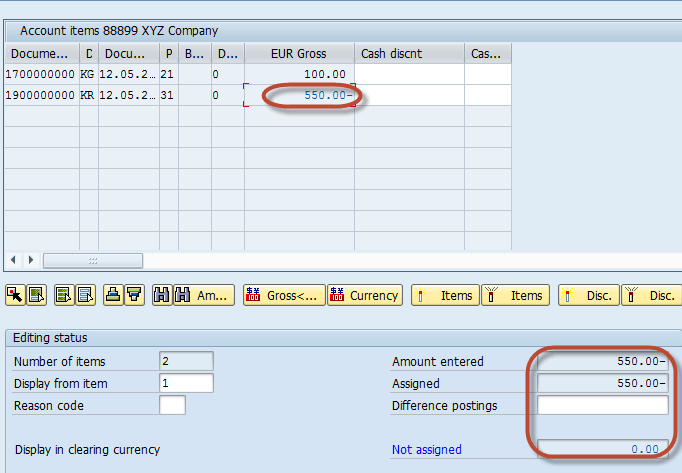The image size is (682, 473).
Task: Click the Items button with plain pencil icon
Action: point(444,295)
